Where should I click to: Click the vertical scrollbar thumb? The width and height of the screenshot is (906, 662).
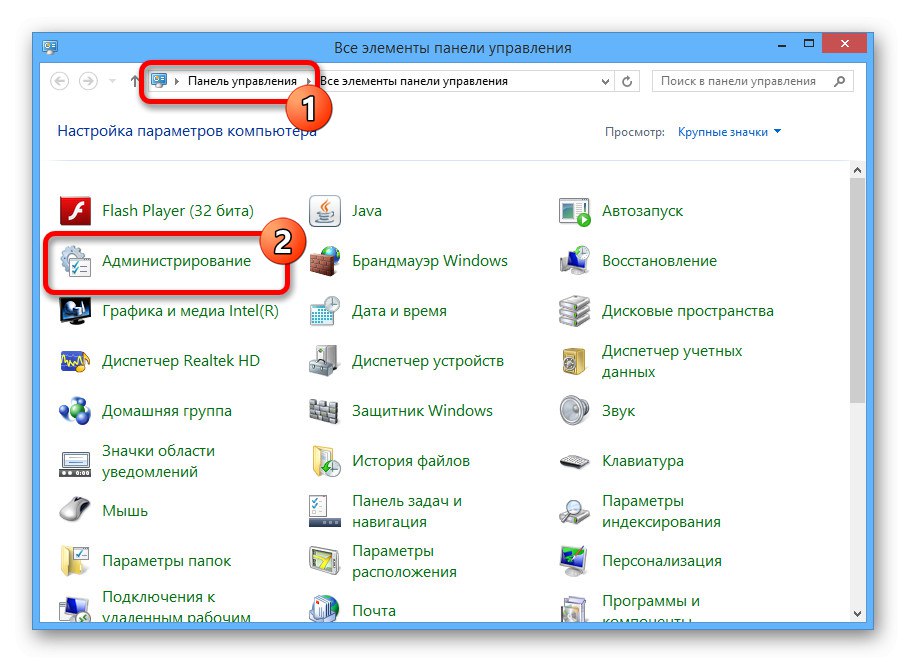coord(857,291)
